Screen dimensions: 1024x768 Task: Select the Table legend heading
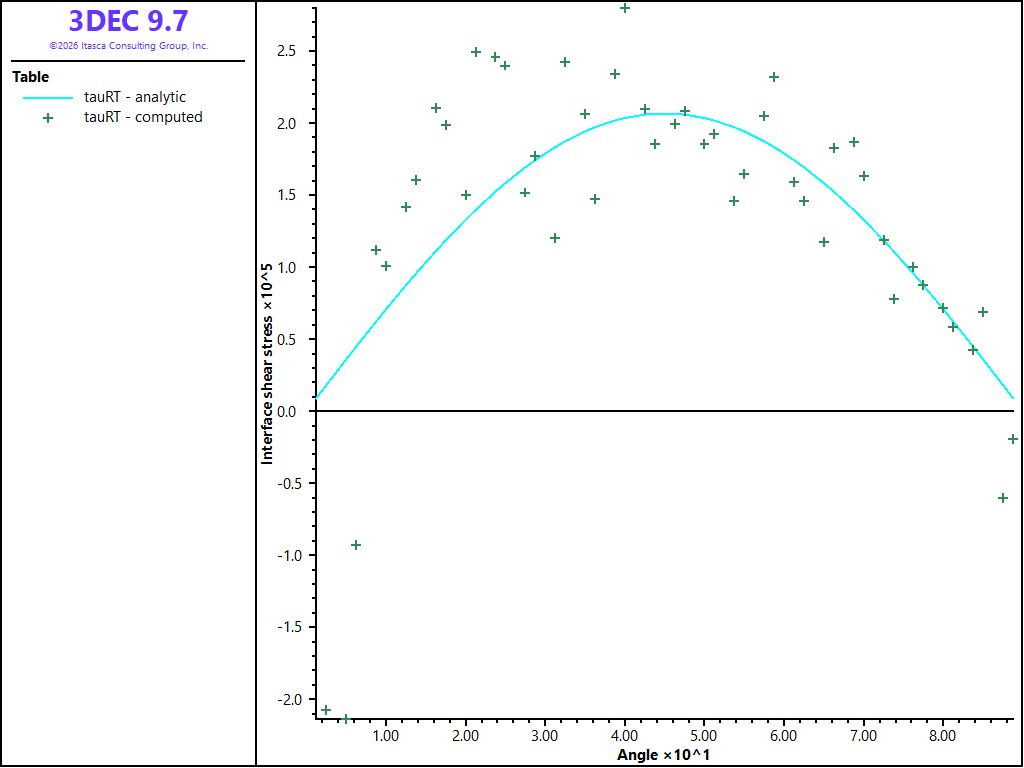31,76
